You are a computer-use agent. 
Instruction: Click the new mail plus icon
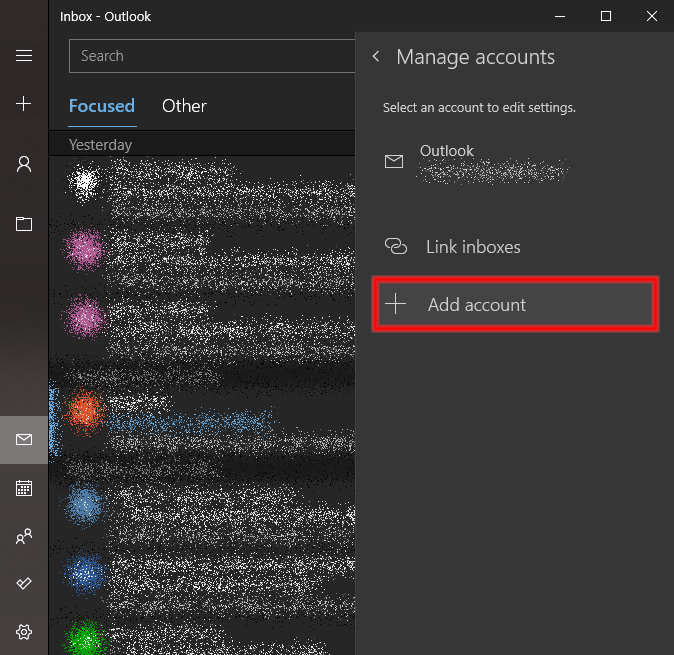(24, 104)
